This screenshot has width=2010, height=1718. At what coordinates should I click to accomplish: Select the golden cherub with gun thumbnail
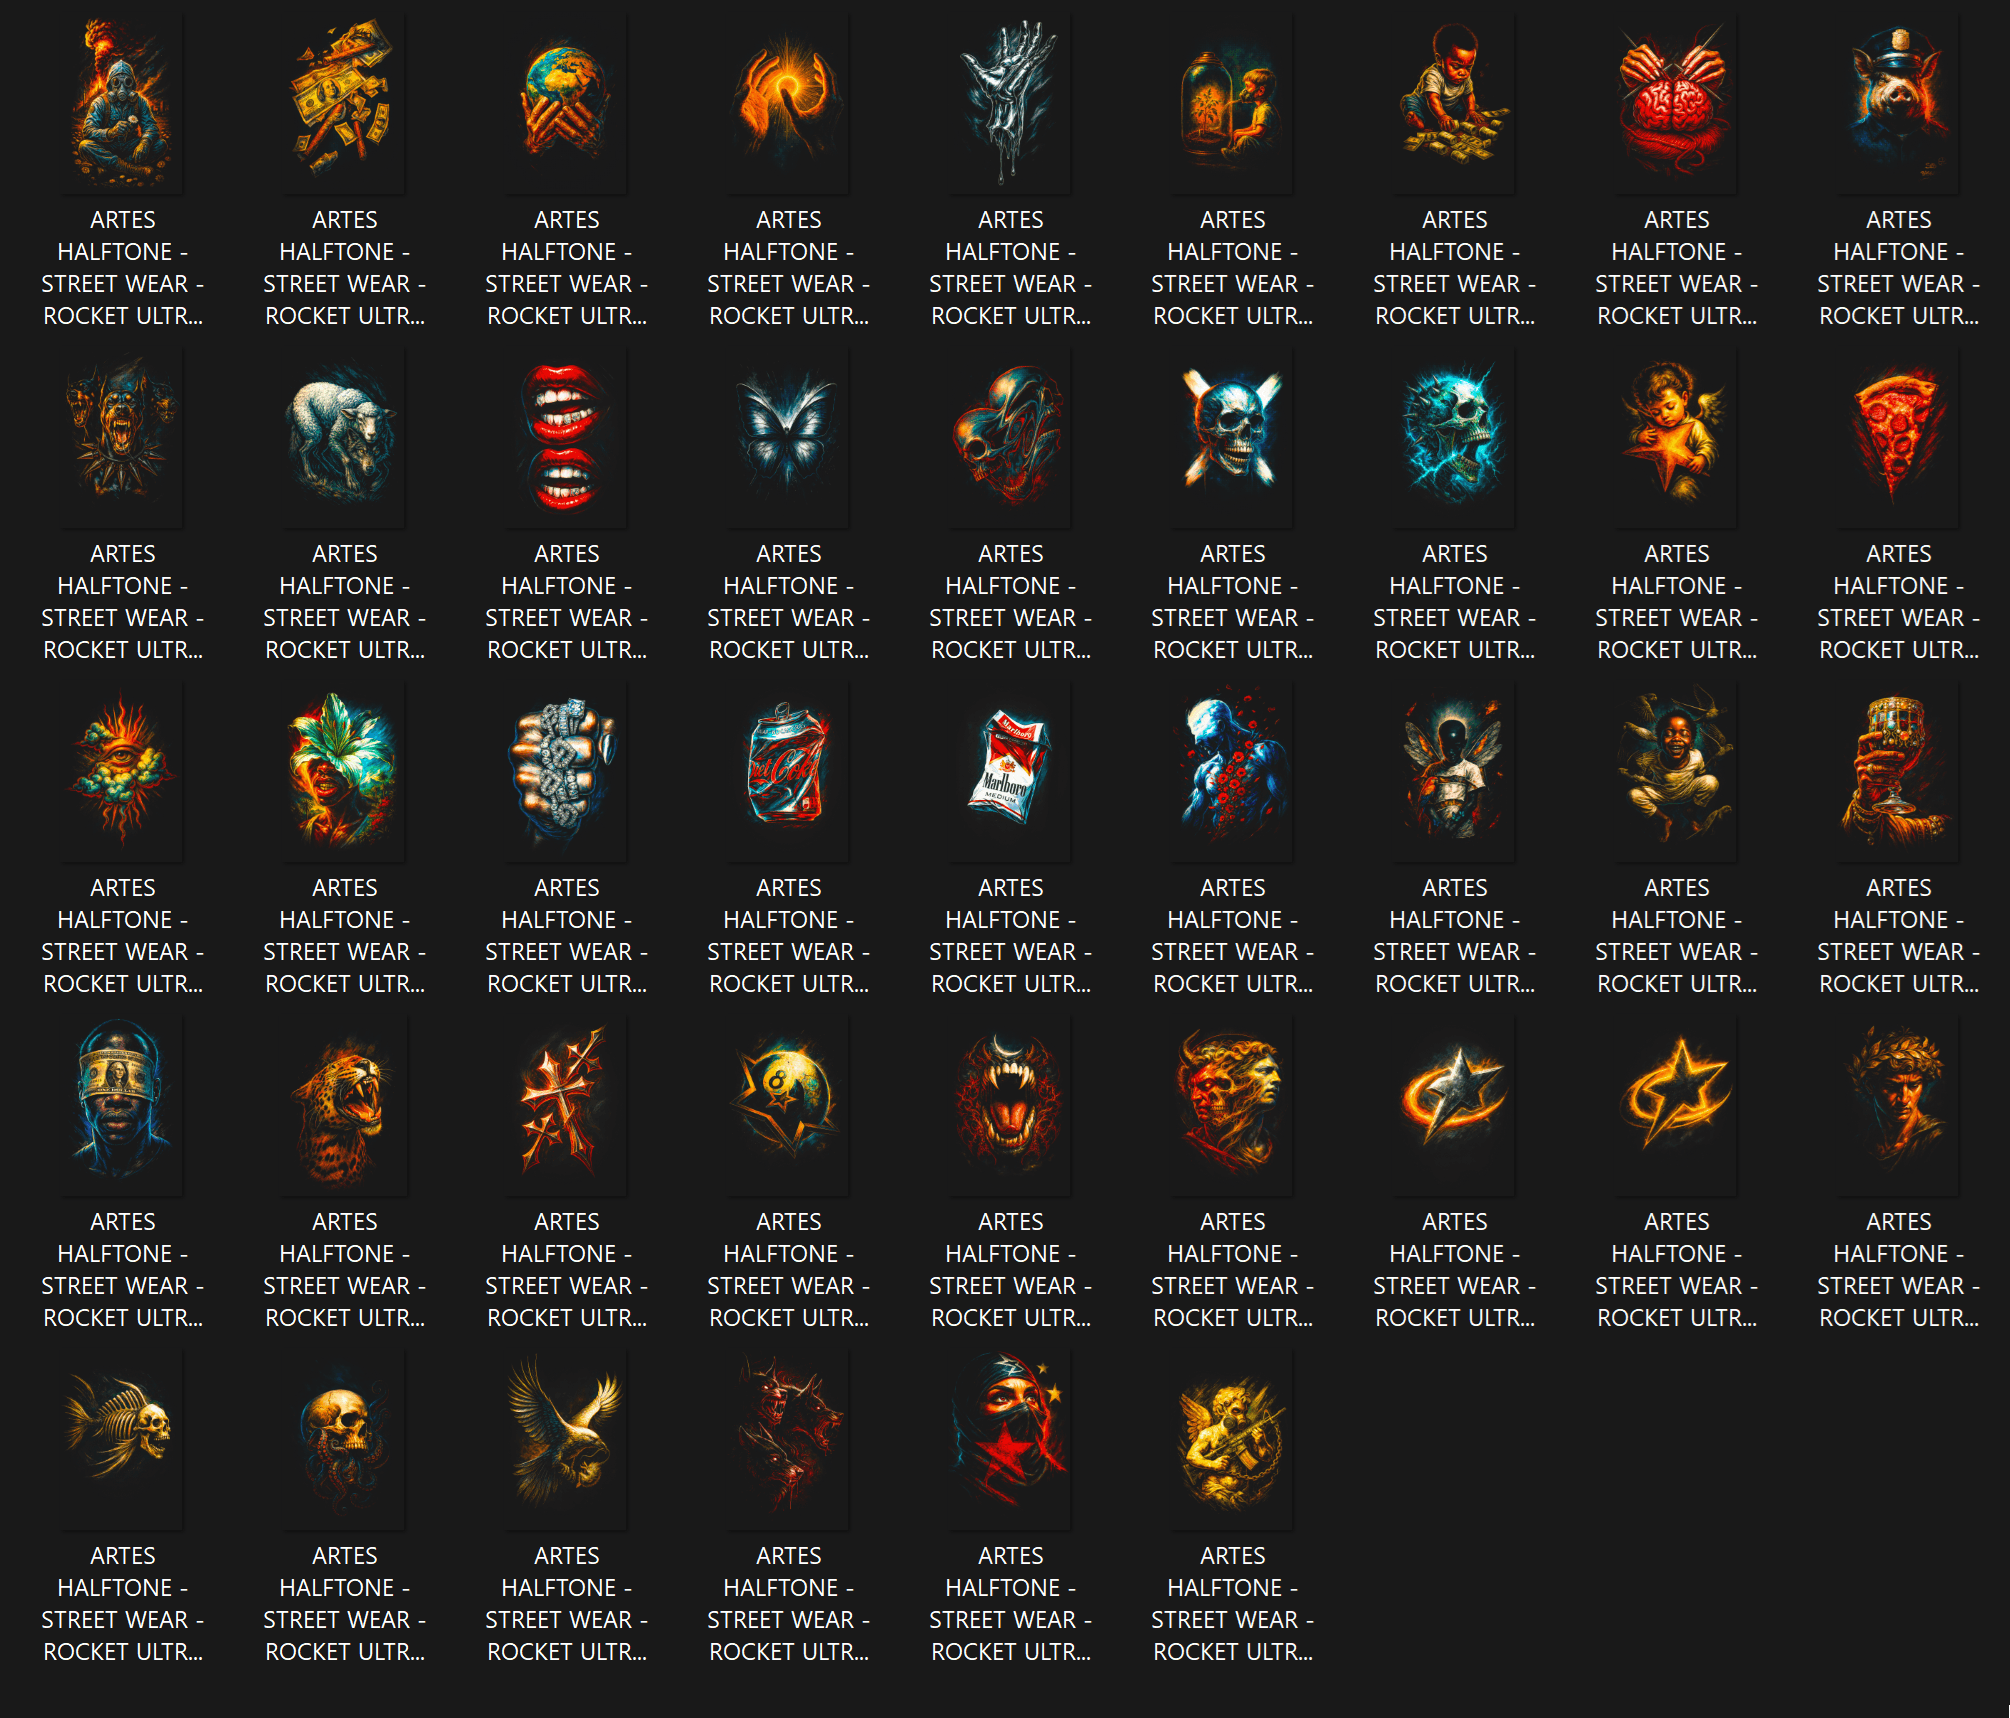(1232, 1439)
